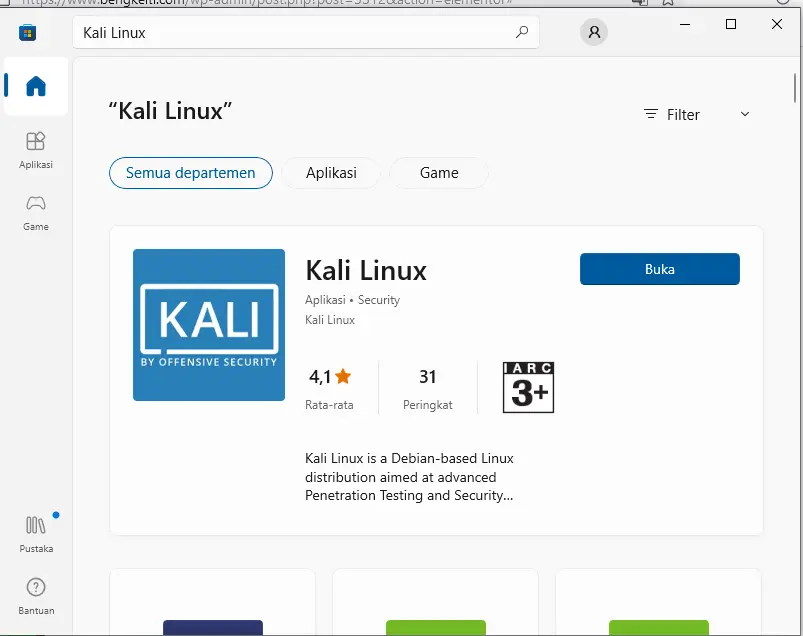The image size is (803, 636).
Task: Select the Aplikasi filter tab
Action: 331,173
